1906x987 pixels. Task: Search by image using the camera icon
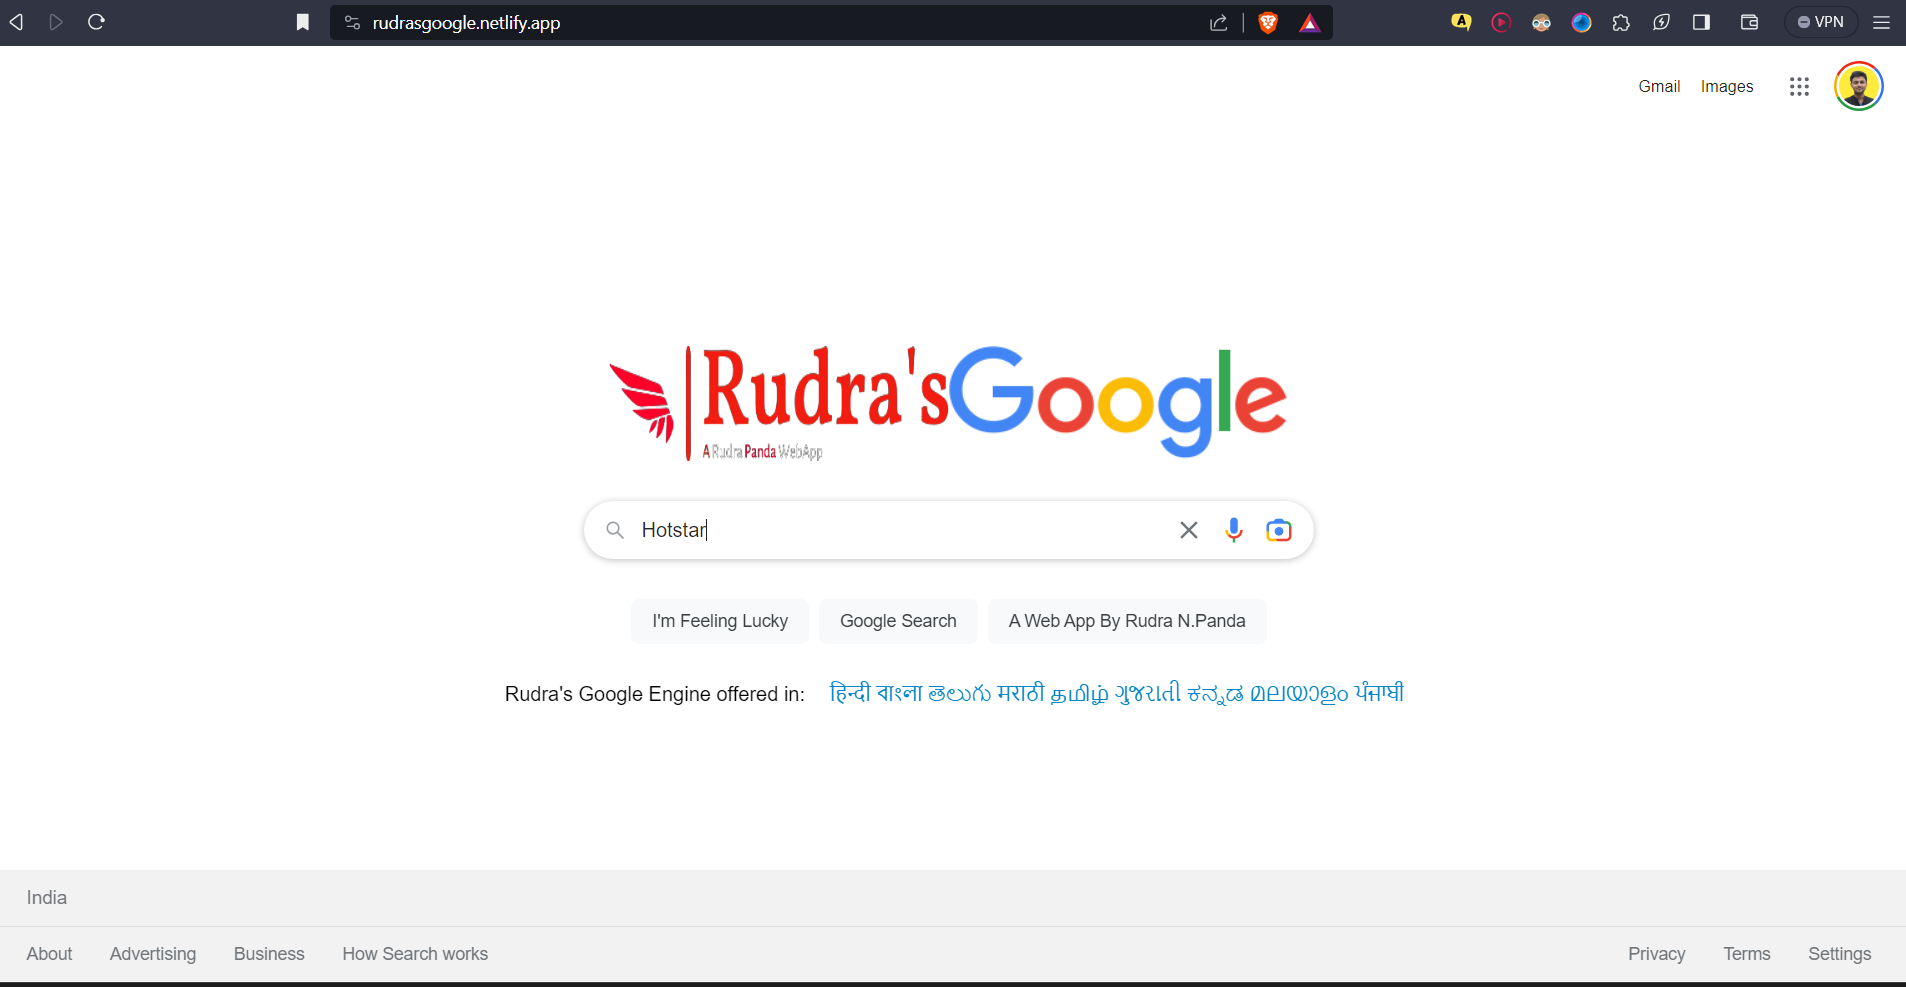click(x=1279, y=530)
